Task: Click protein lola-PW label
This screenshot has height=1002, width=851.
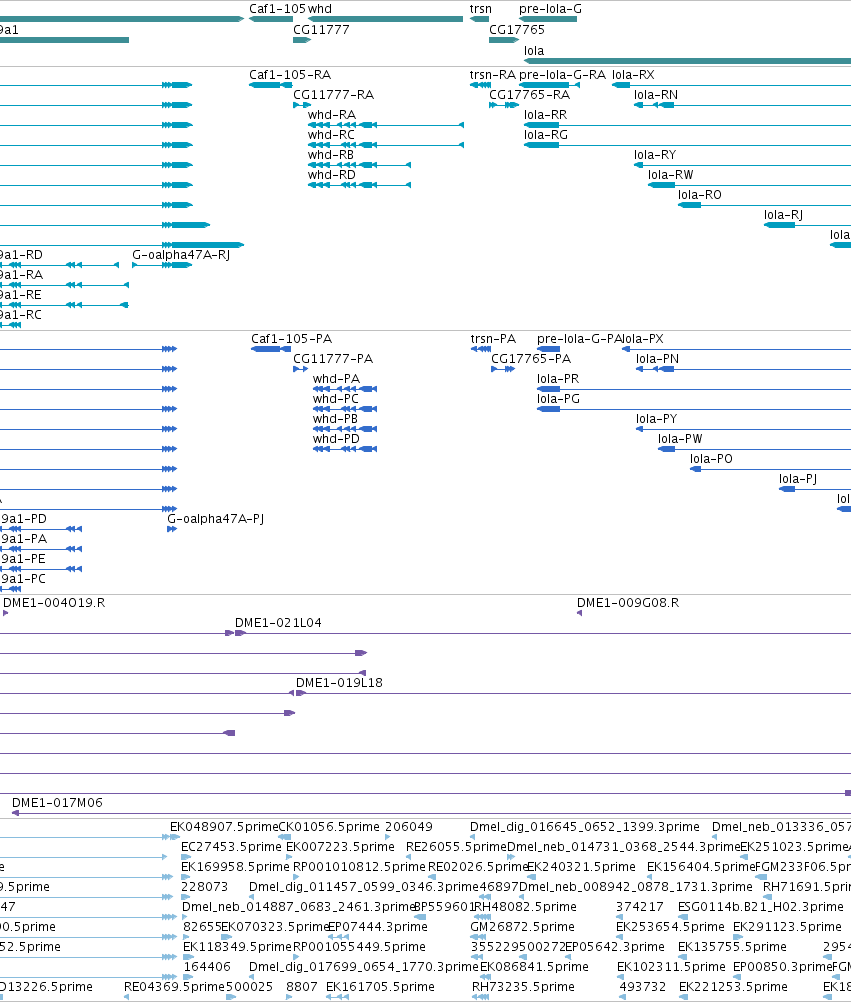Action: 680,439
